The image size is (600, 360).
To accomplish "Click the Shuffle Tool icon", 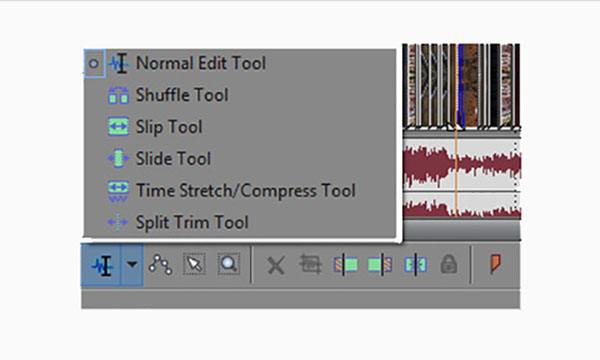I will [x=118, y=95].
